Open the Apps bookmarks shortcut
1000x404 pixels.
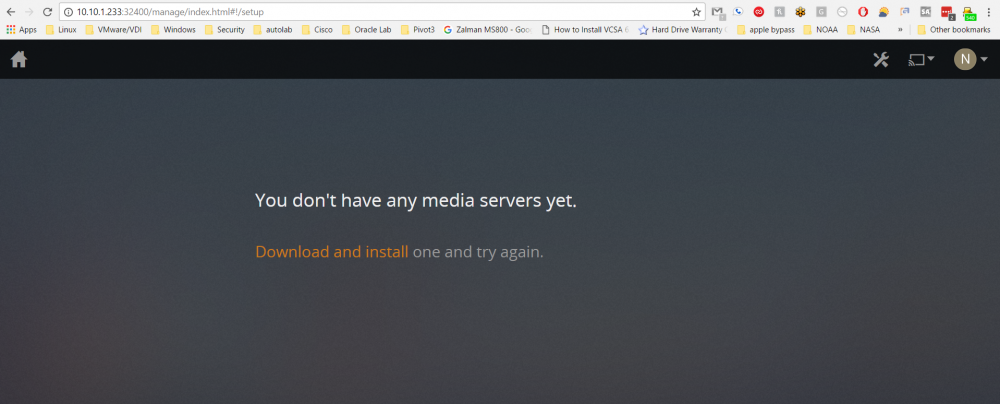pos(22,29)
